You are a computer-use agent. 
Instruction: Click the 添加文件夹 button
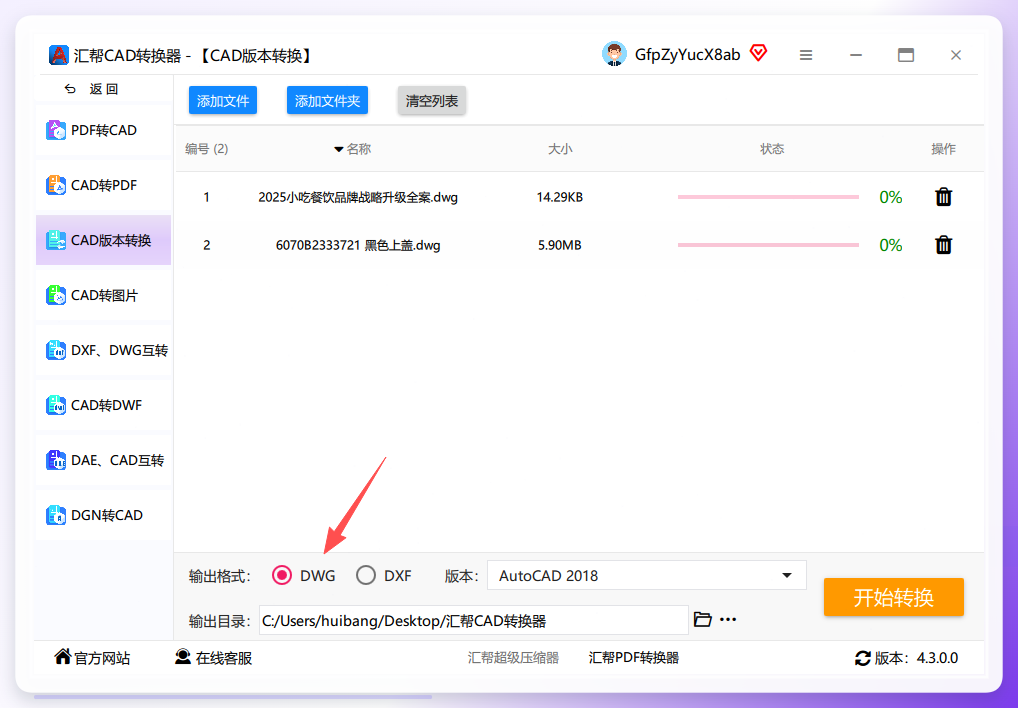327,101
